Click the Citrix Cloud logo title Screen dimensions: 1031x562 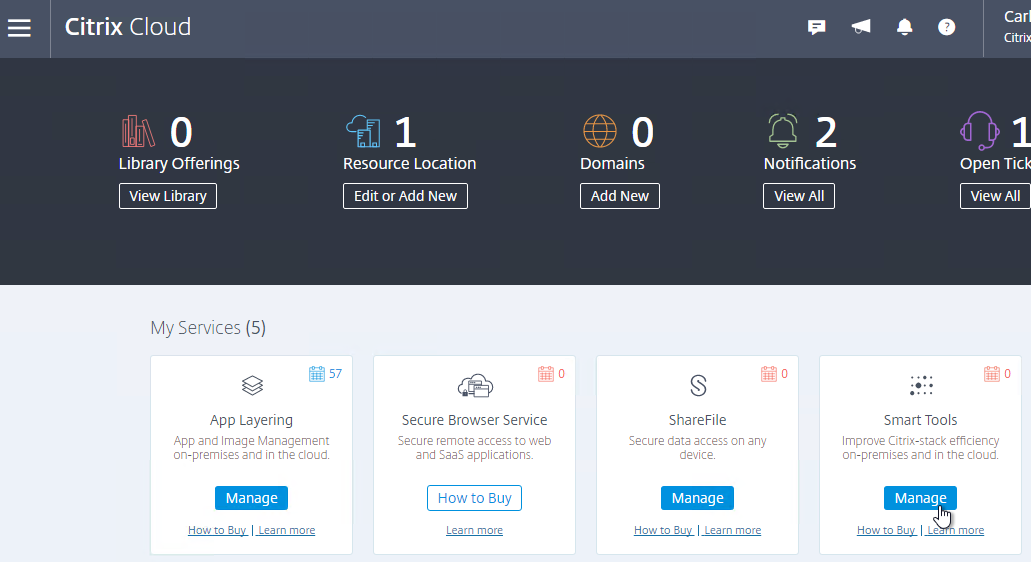click(128, 27)
